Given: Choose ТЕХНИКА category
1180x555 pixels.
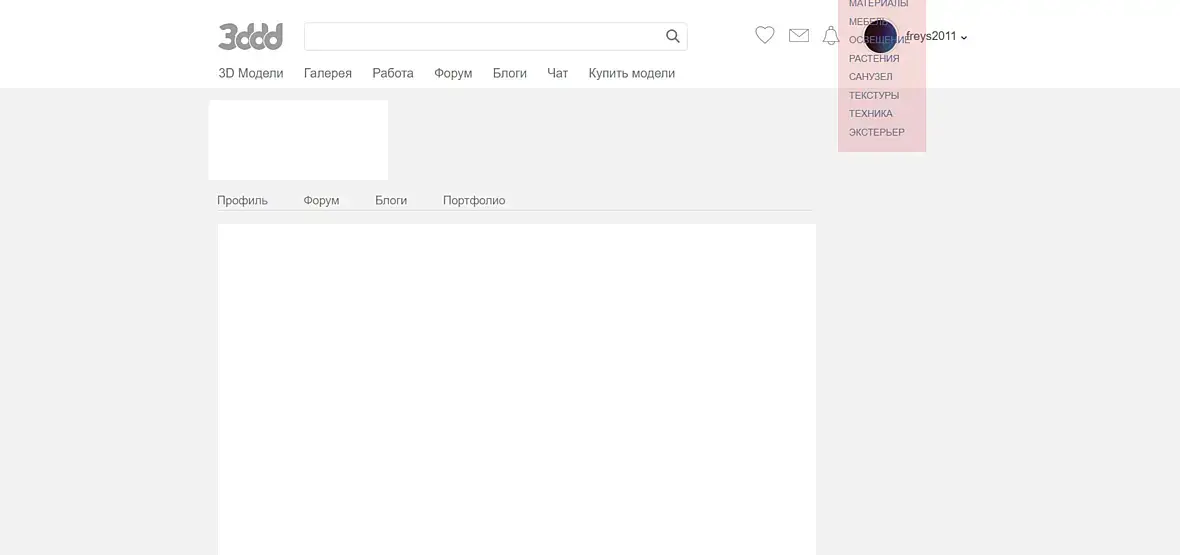Looking at the screenshot, I should [x=871, y=114].
